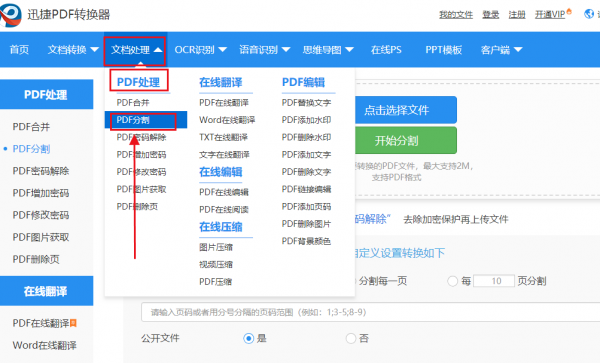Select PDF分割 in the dropdown menu
This screenshot has width=600, height=363.
click(146, 120)
